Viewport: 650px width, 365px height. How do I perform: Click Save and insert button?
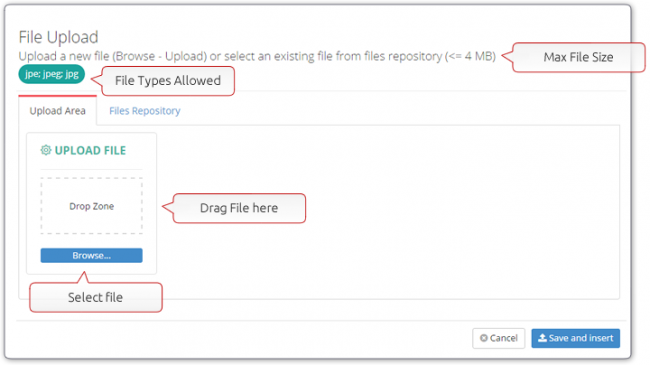point(576,338)
